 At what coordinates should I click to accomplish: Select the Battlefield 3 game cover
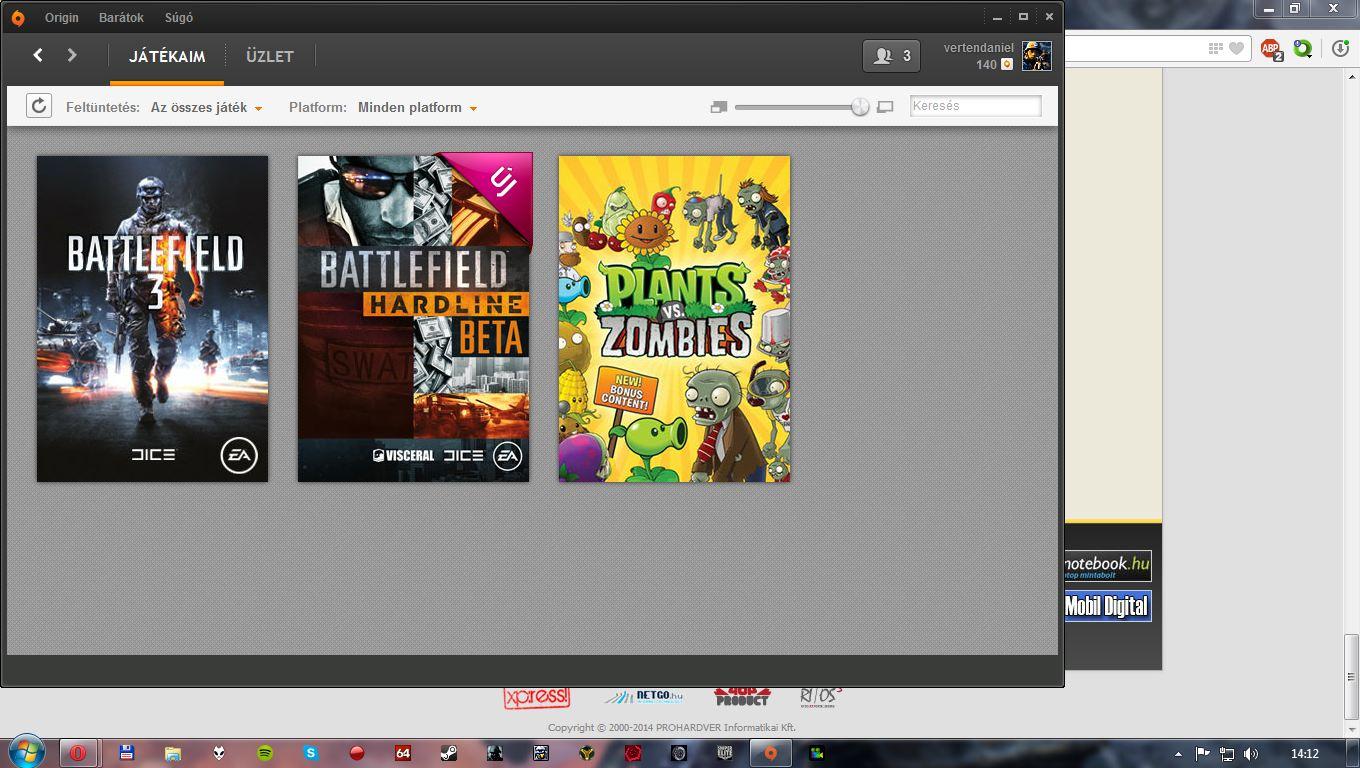coord(153,319)
